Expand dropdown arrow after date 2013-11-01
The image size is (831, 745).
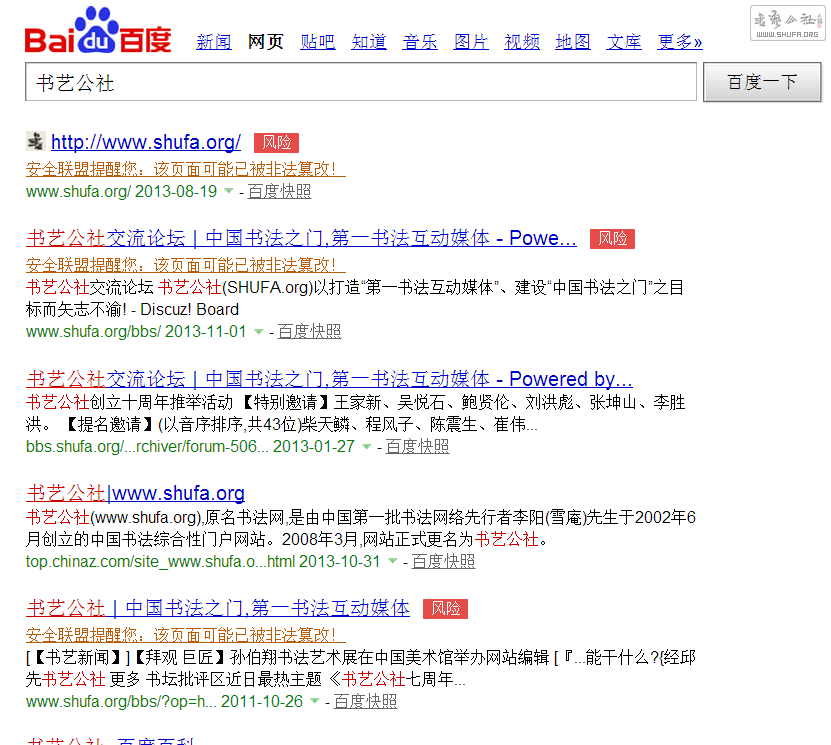259,332
